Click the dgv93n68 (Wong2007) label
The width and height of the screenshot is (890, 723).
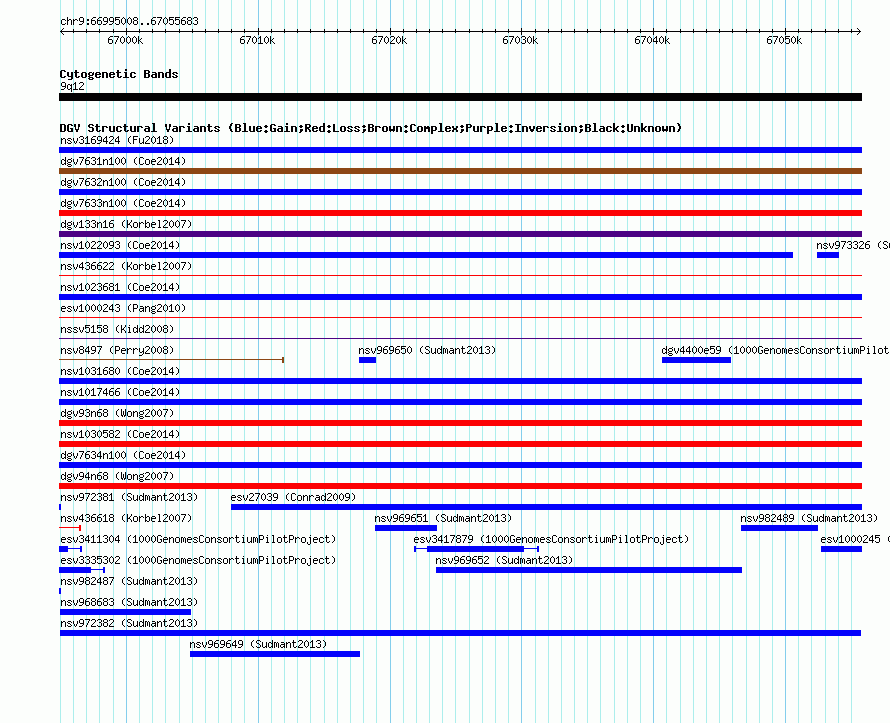(117, 413)
